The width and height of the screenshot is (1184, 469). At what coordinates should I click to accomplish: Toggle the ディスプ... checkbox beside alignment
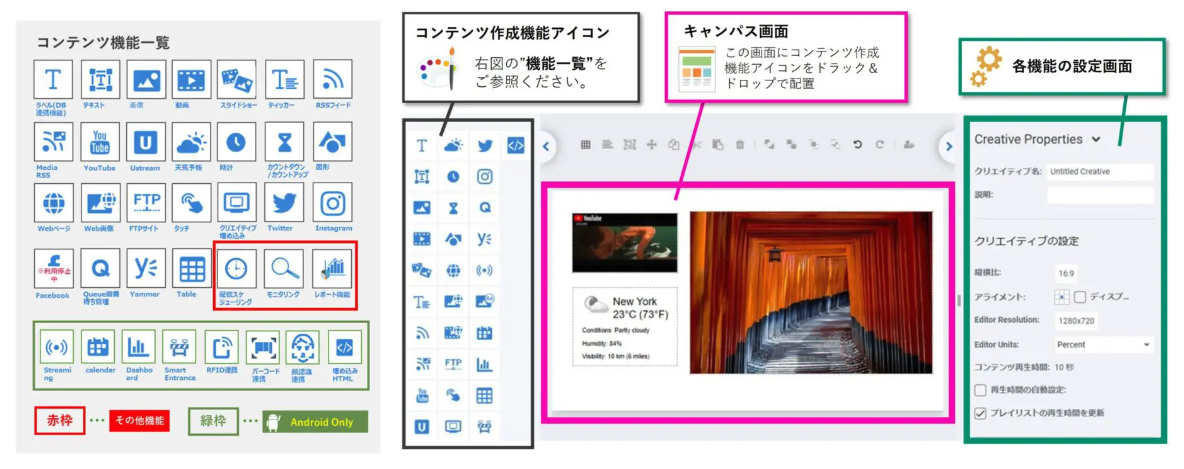pos(1080,297)
